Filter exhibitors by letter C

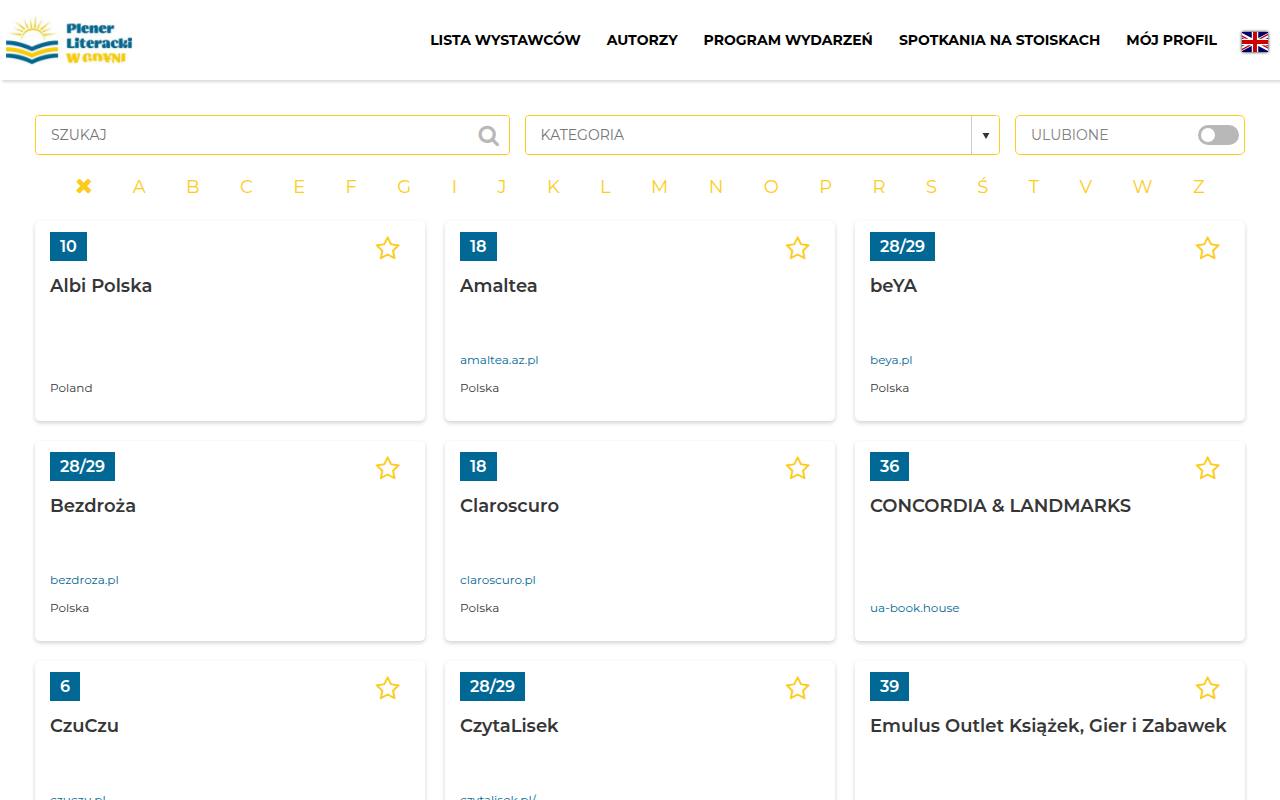[x=246, y=187]
